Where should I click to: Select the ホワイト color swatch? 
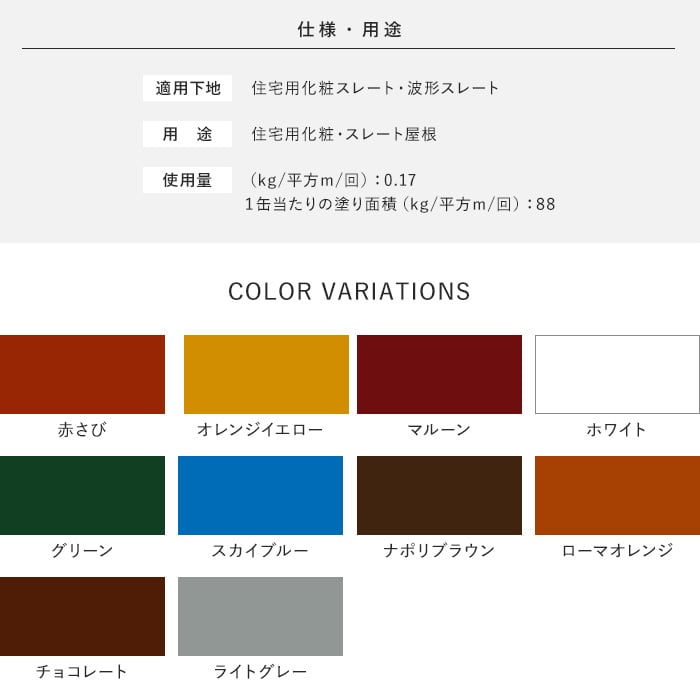click(617, 374)
